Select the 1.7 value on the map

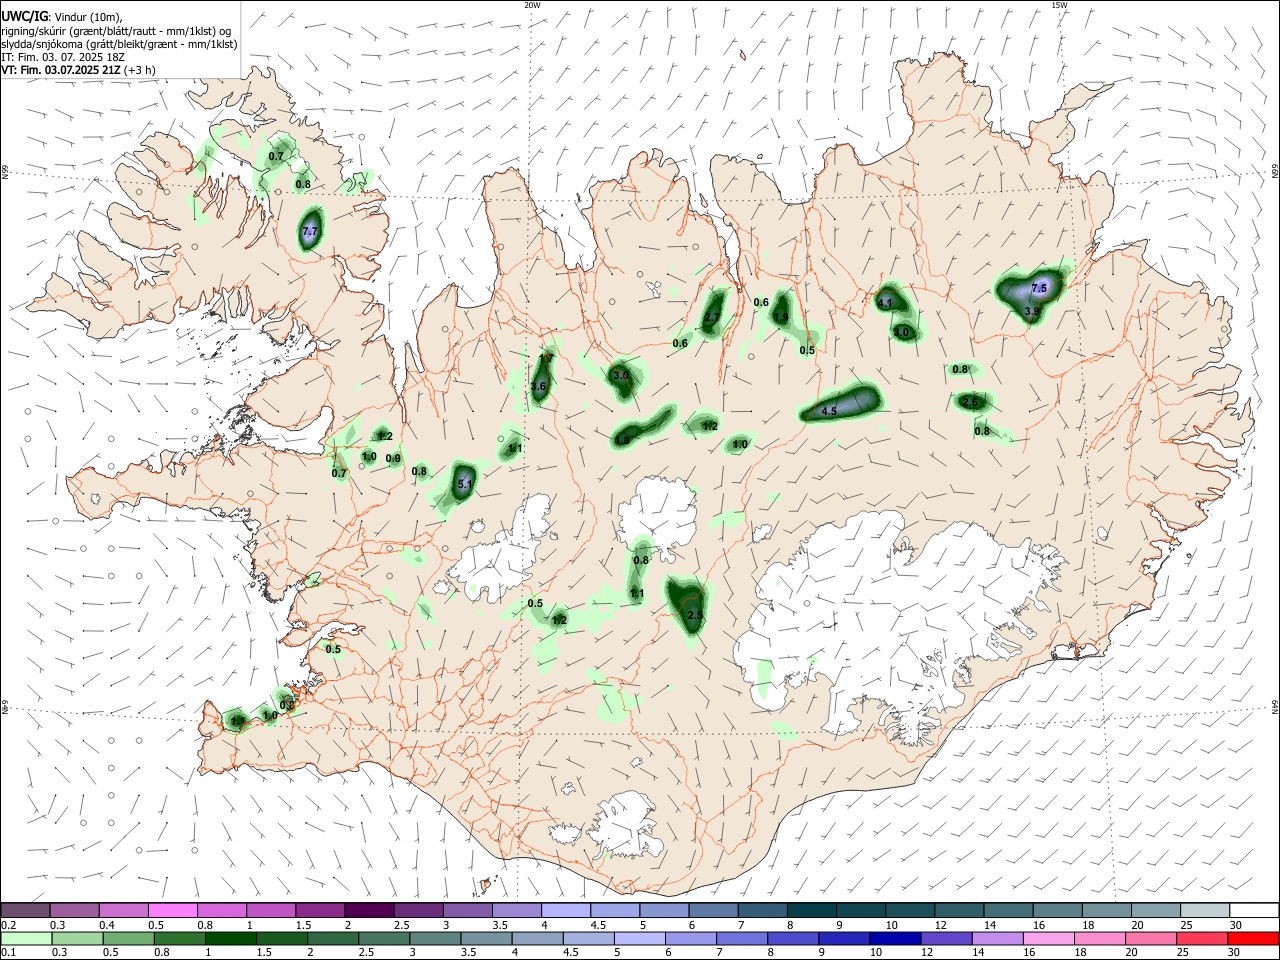tap(546, 358)
